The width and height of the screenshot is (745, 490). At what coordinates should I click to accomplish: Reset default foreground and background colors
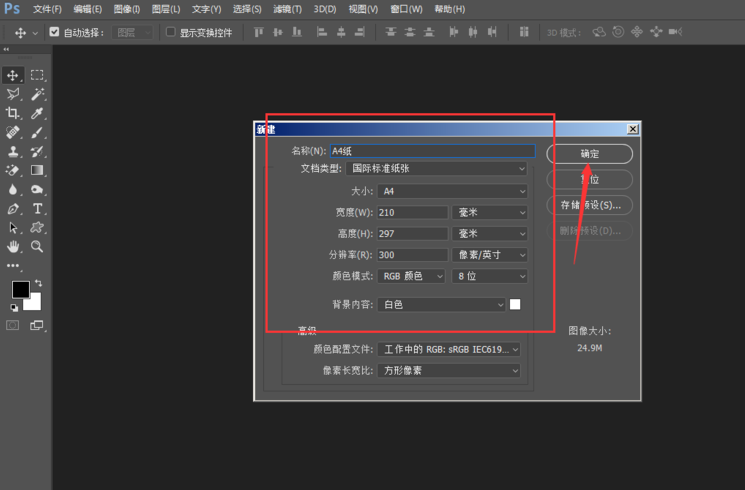click(14, 307)
